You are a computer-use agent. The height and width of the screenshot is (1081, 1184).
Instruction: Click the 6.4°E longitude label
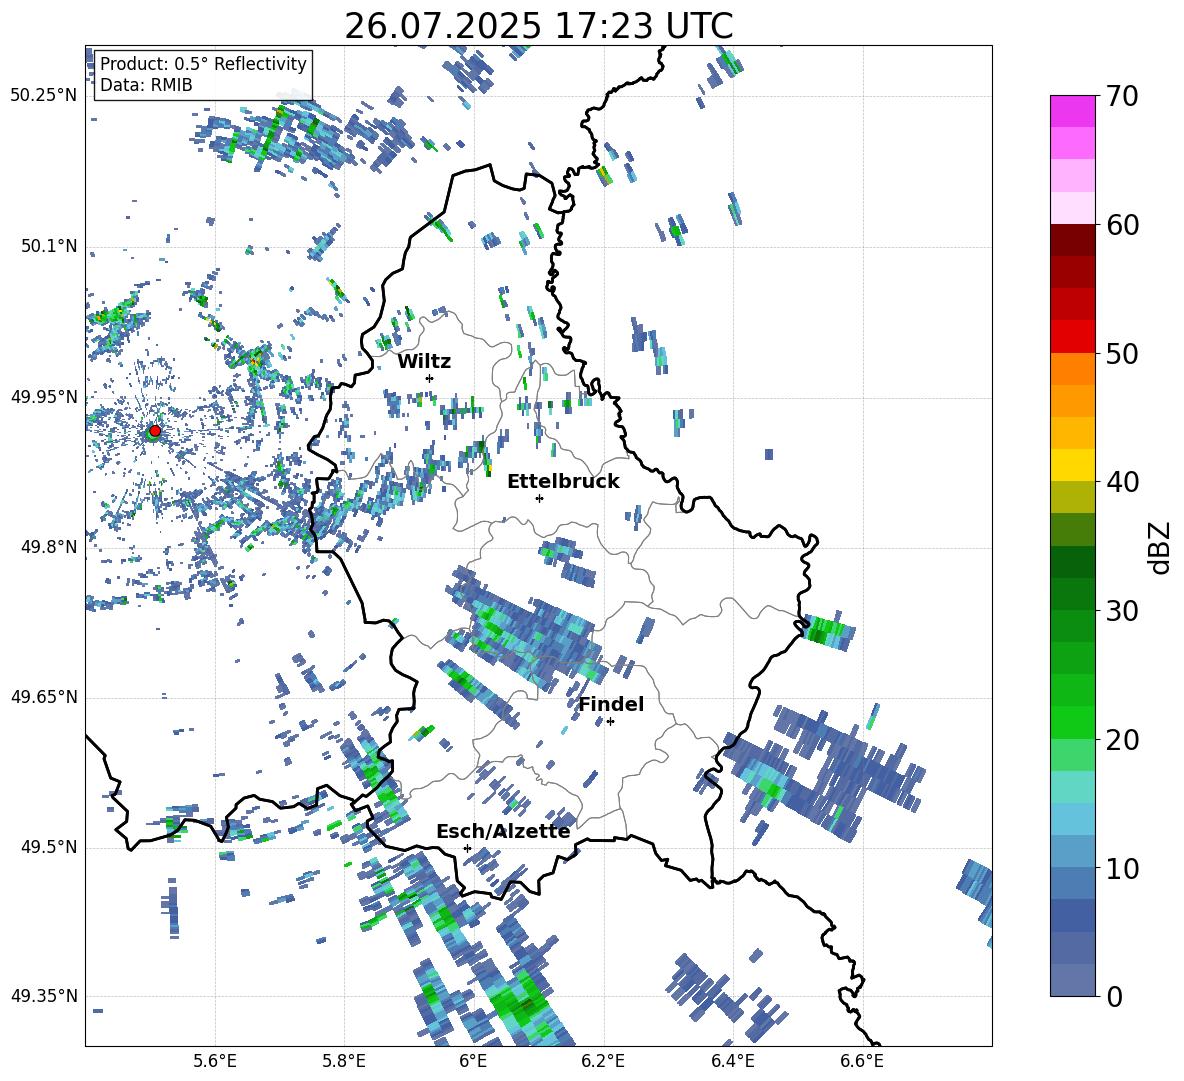733,1061
